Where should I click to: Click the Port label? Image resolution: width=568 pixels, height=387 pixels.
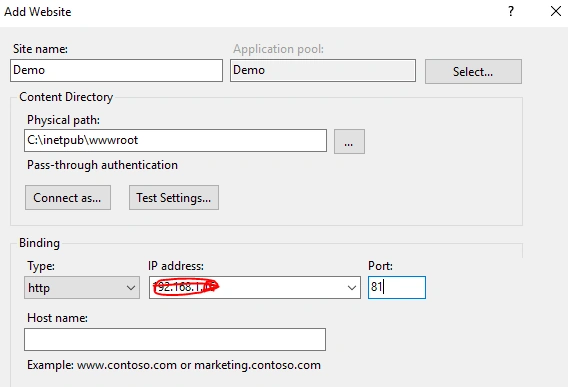pyautogui.click(x=380, y=266)
